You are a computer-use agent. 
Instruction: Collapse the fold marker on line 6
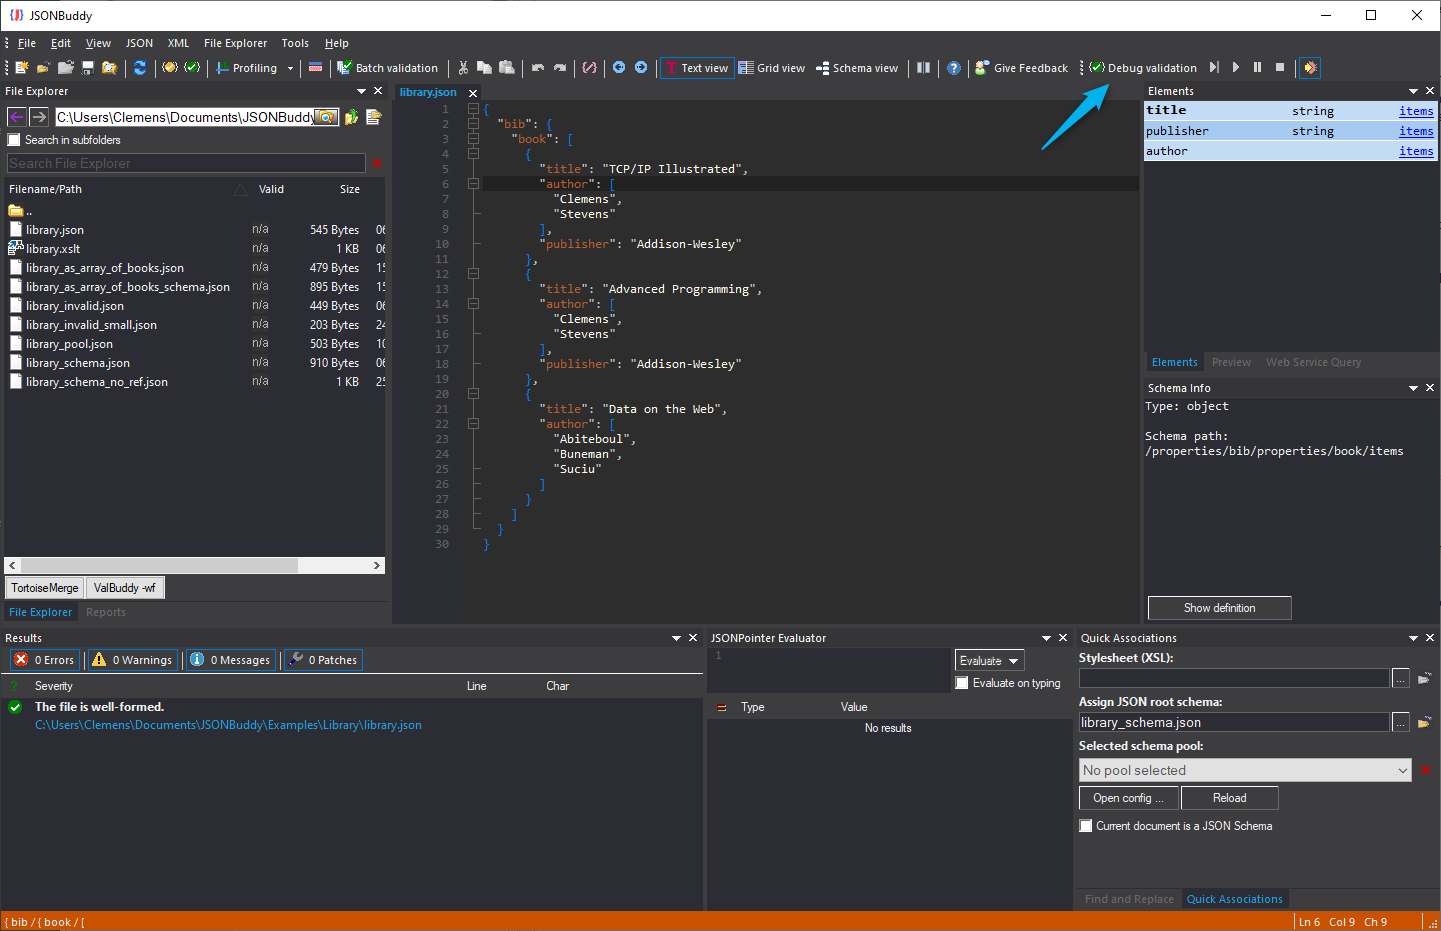click(x=473, y=184)
